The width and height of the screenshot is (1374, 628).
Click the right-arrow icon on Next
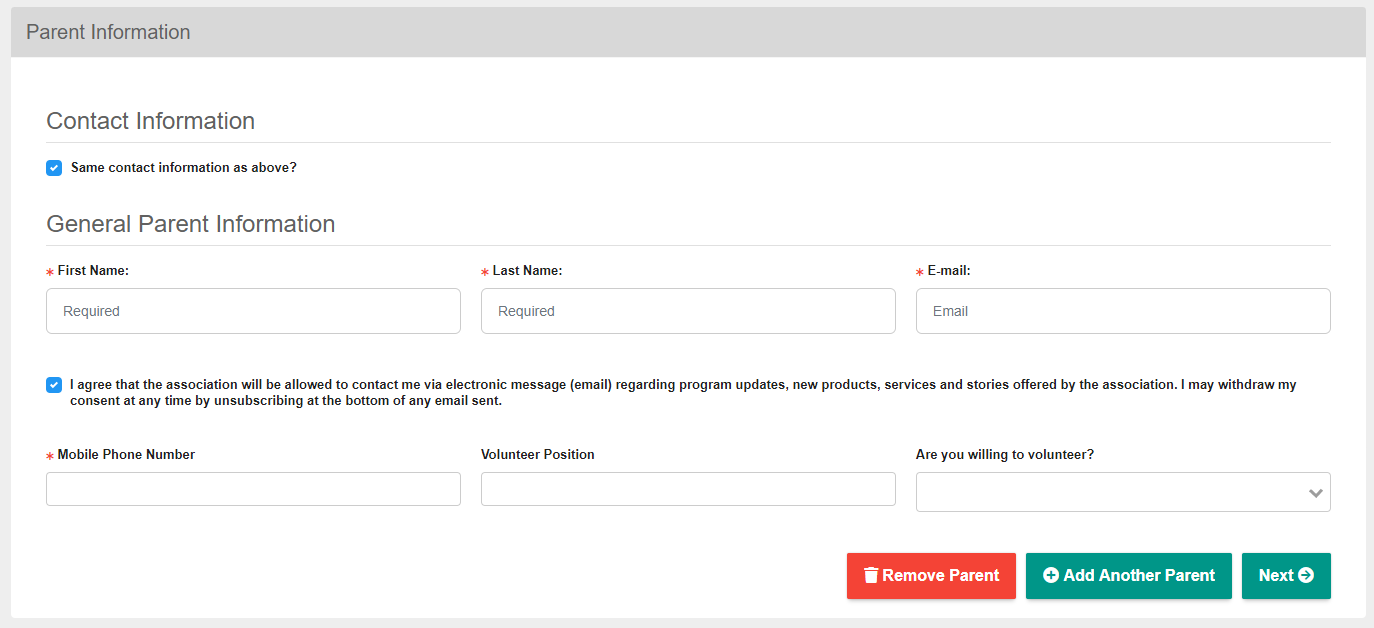click(x=1306, y=575)
